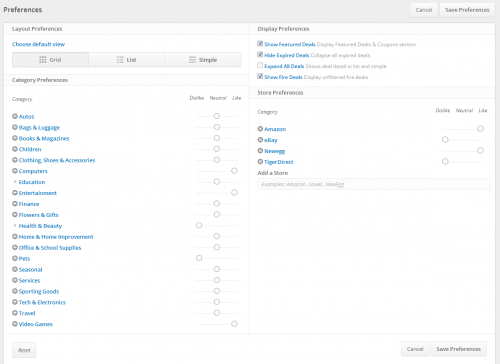Remove Amazon store with its X icon
This screenshot has width=500, height=364.
pos(260,129)
